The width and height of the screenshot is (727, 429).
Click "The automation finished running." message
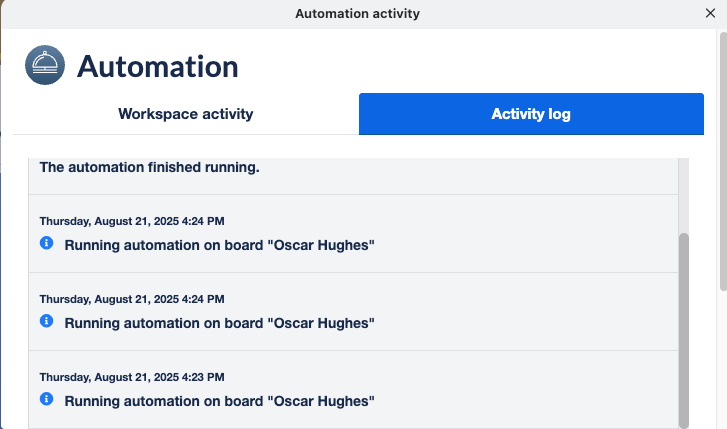point(149,167)
